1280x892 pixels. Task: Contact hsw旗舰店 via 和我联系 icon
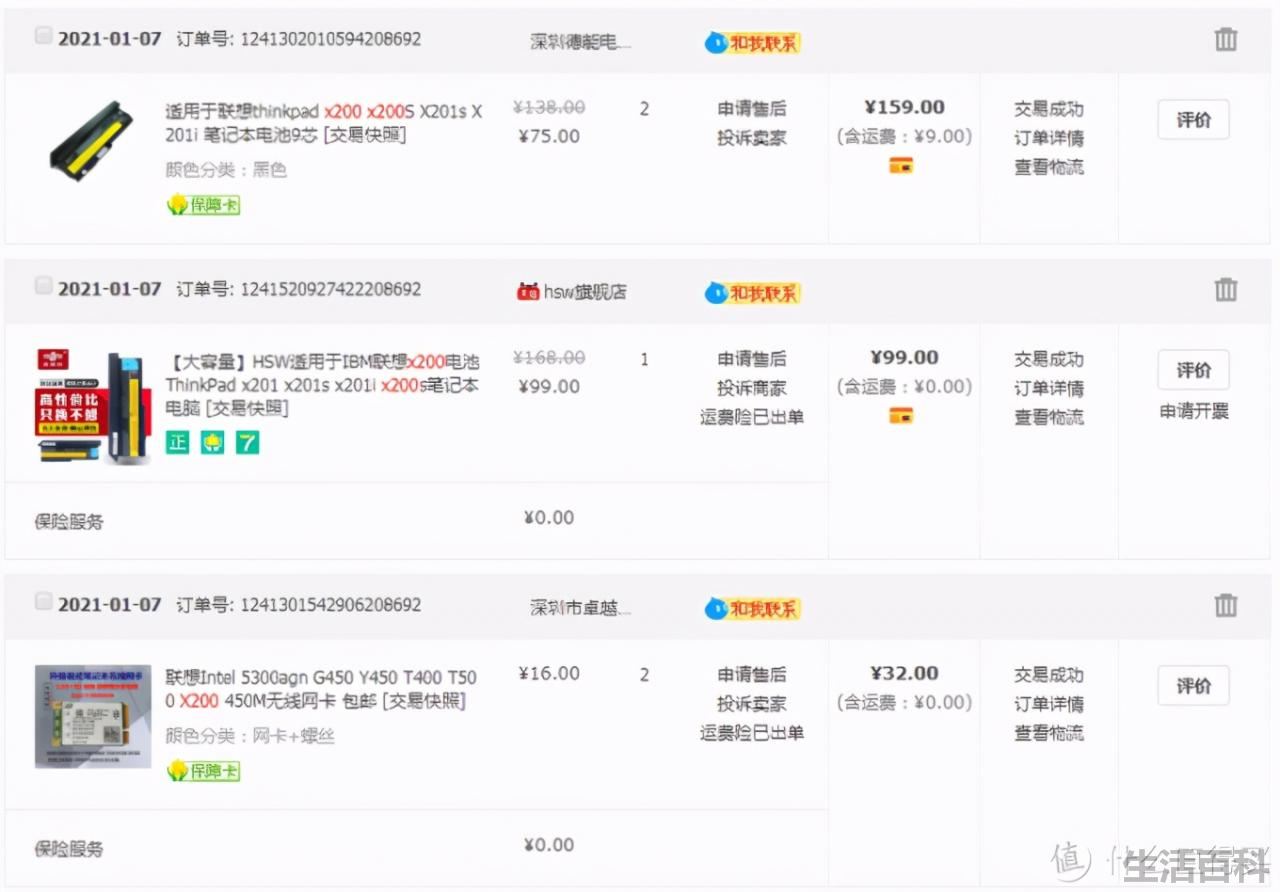[752, 293]
